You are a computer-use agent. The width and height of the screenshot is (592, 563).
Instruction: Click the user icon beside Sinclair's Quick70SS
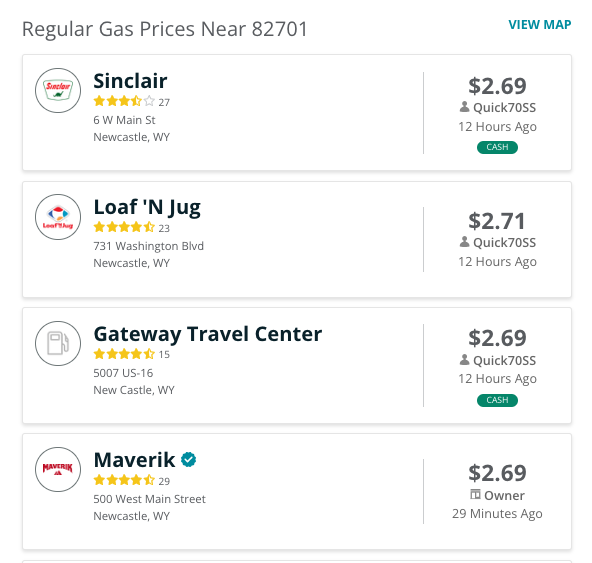click(x=464, y=107)
